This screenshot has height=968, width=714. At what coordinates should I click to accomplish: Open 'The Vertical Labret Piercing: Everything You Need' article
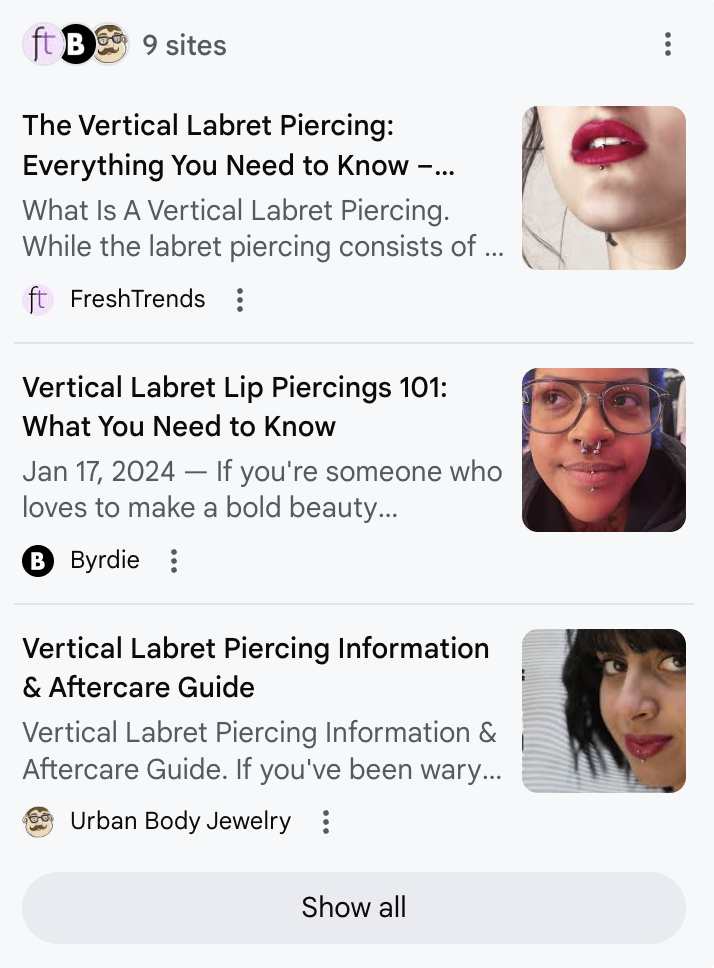238,145
